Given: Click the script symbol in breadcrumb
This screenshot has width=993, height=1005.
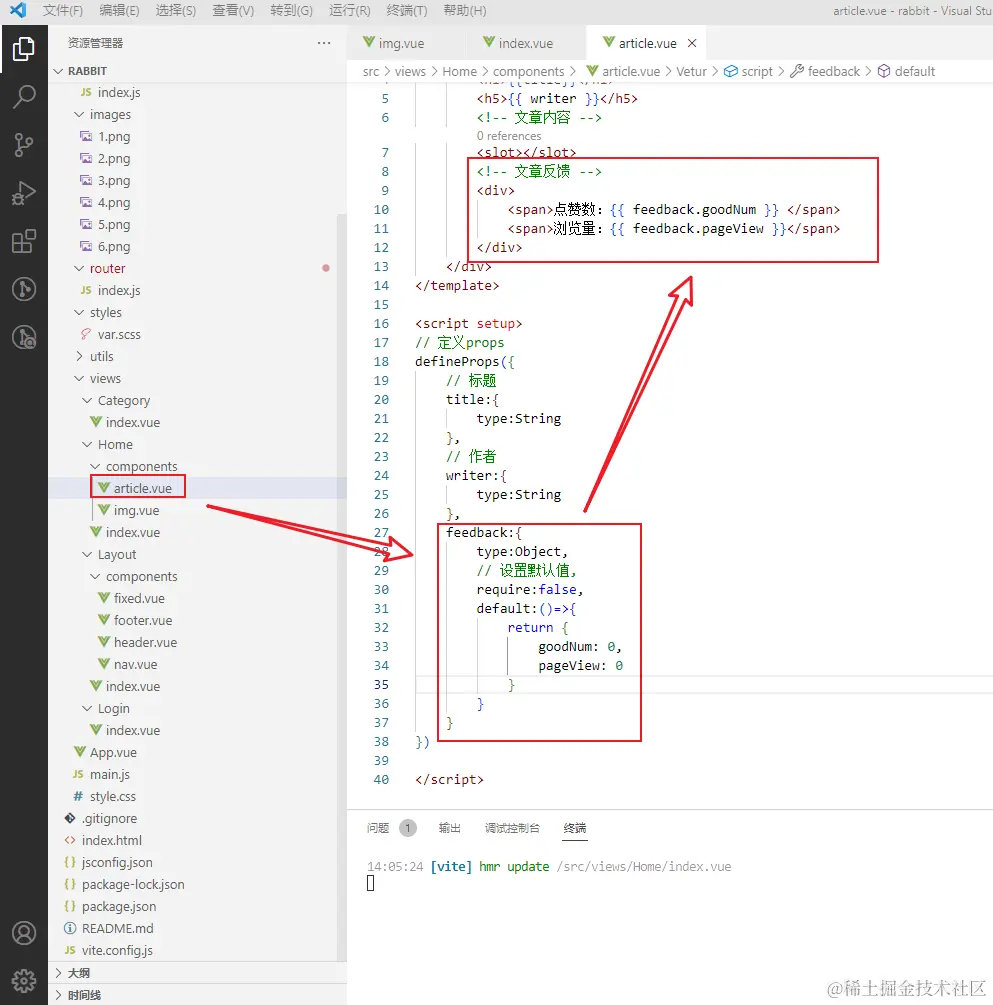Looking at the screenshot, I should coord(748,71).
